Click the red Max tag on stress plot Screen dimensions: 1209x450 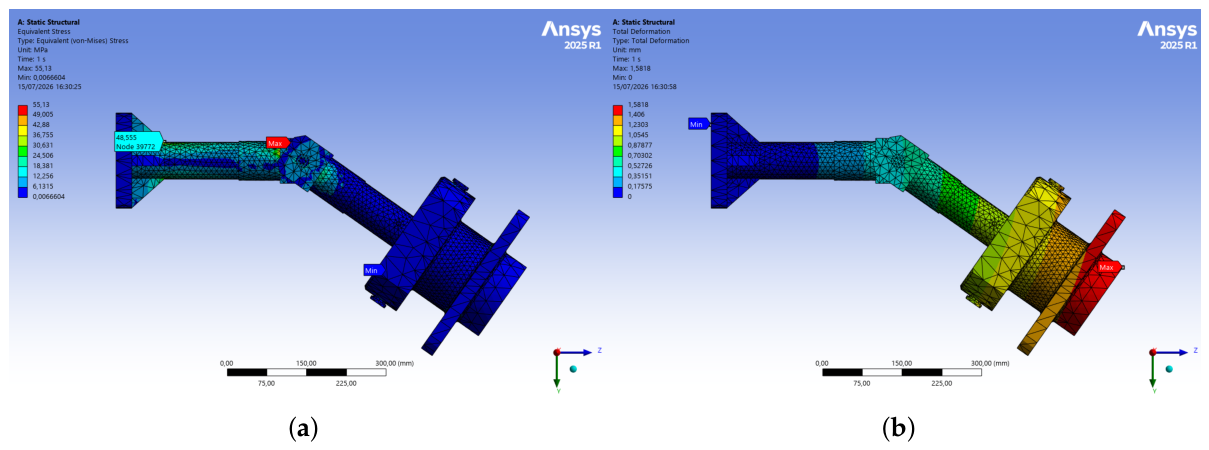click(x=277, y=143)
